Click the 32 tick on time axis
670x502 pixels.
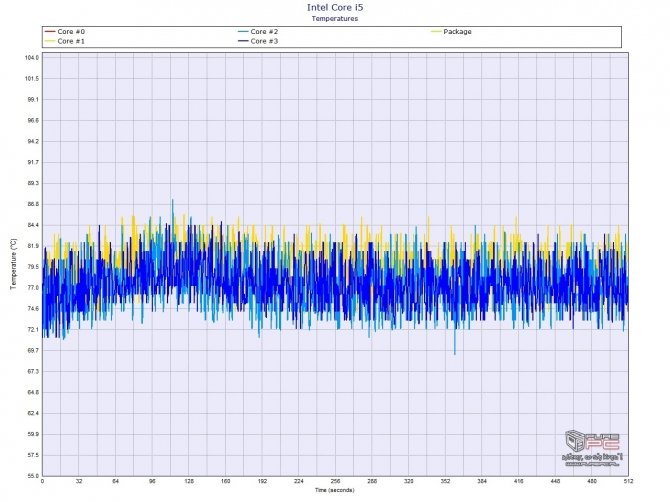(x=79, y=481)
